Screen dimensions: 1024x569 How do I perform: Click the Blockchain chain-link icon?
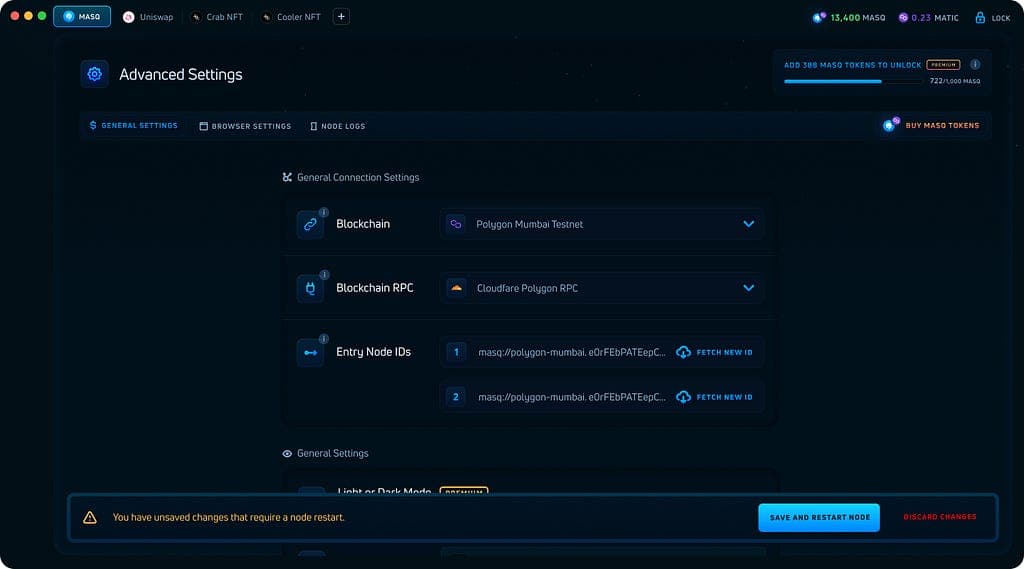(310, 224)
